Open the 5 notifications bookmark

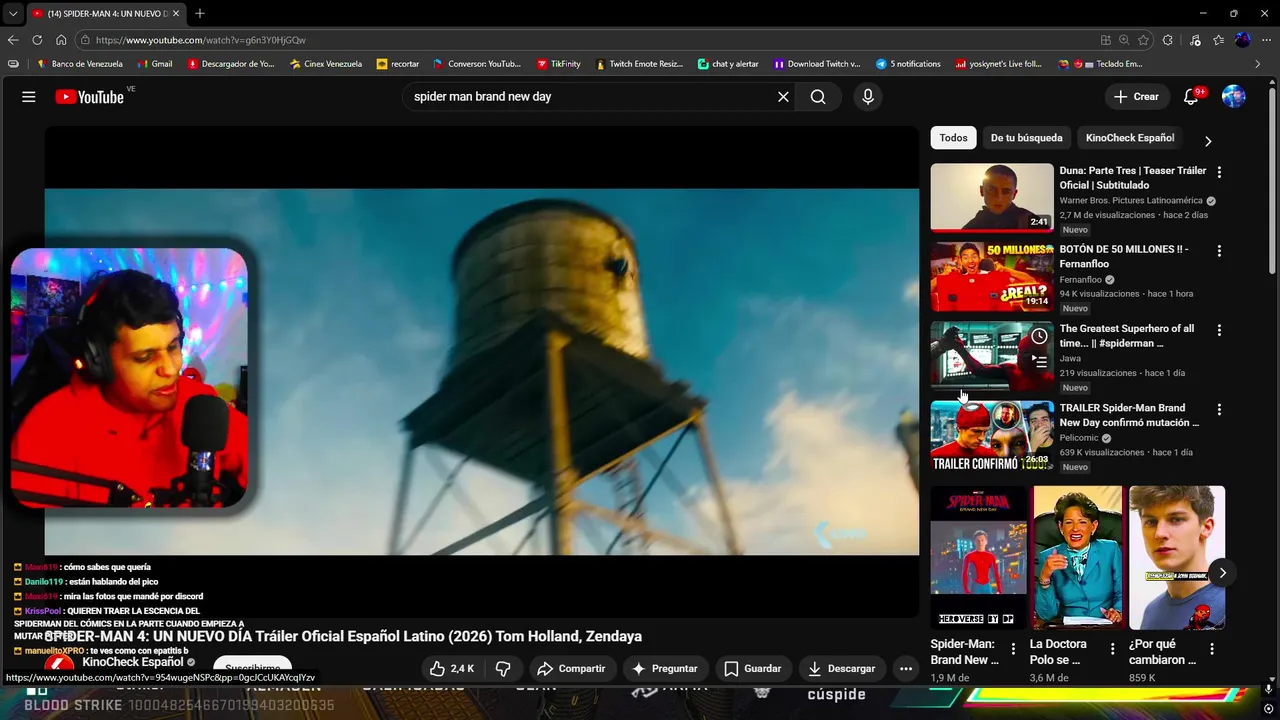908,64
